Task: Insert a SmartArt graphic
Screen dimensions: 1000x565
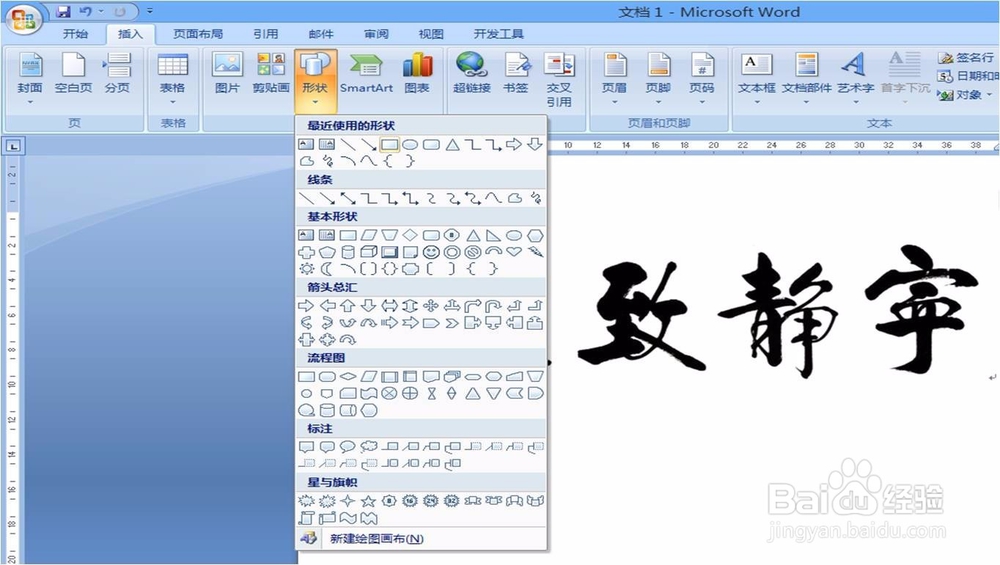Action: (366, 73)
